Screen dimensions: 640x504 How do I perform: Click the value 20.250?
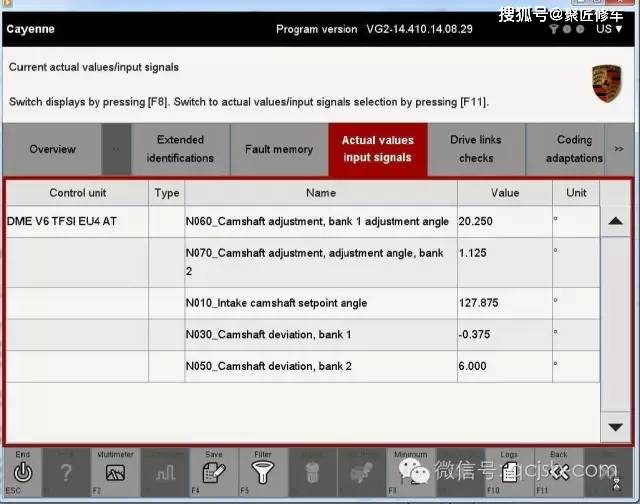coord(476,222)
